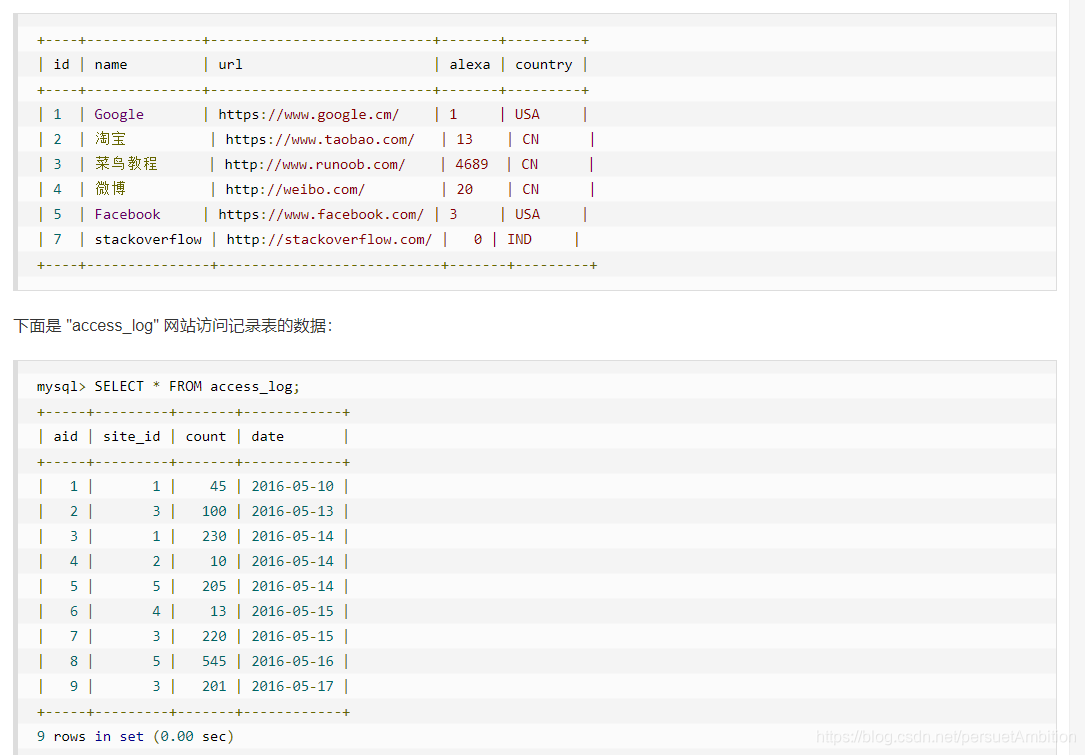Viewport: 1085px width, 755px height.
Task: Click the country column header
Action: click(x=544, y=64)
